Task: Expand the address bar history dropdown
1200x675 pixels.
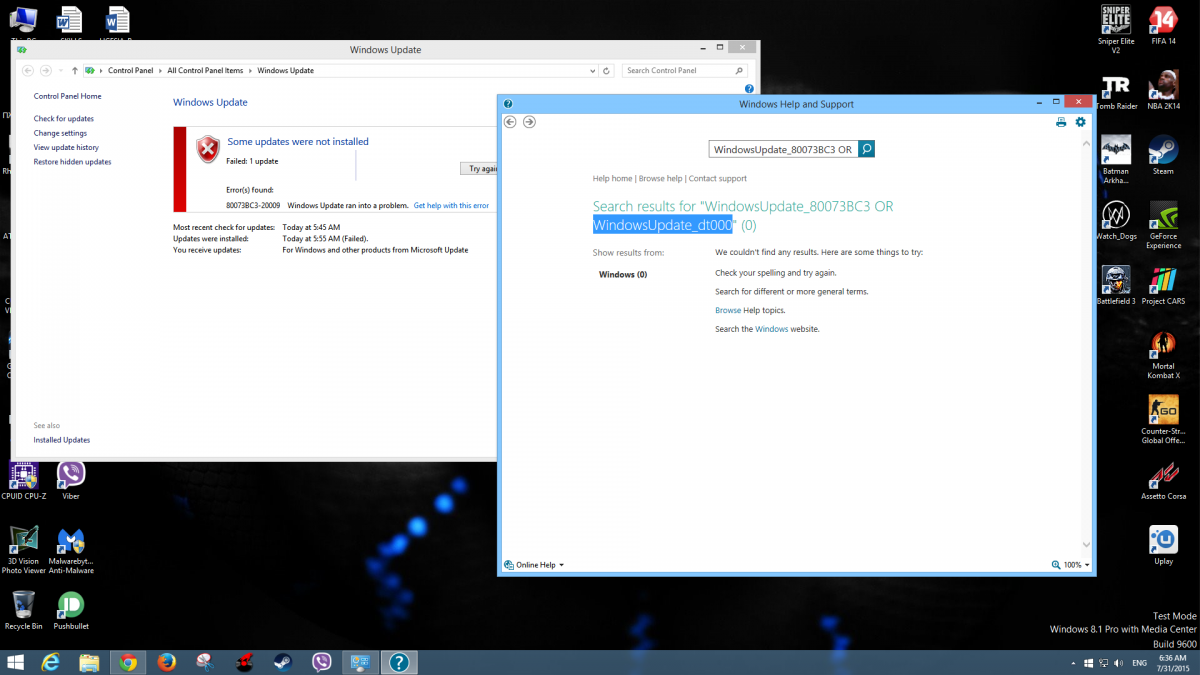Action: click(593, 71)
